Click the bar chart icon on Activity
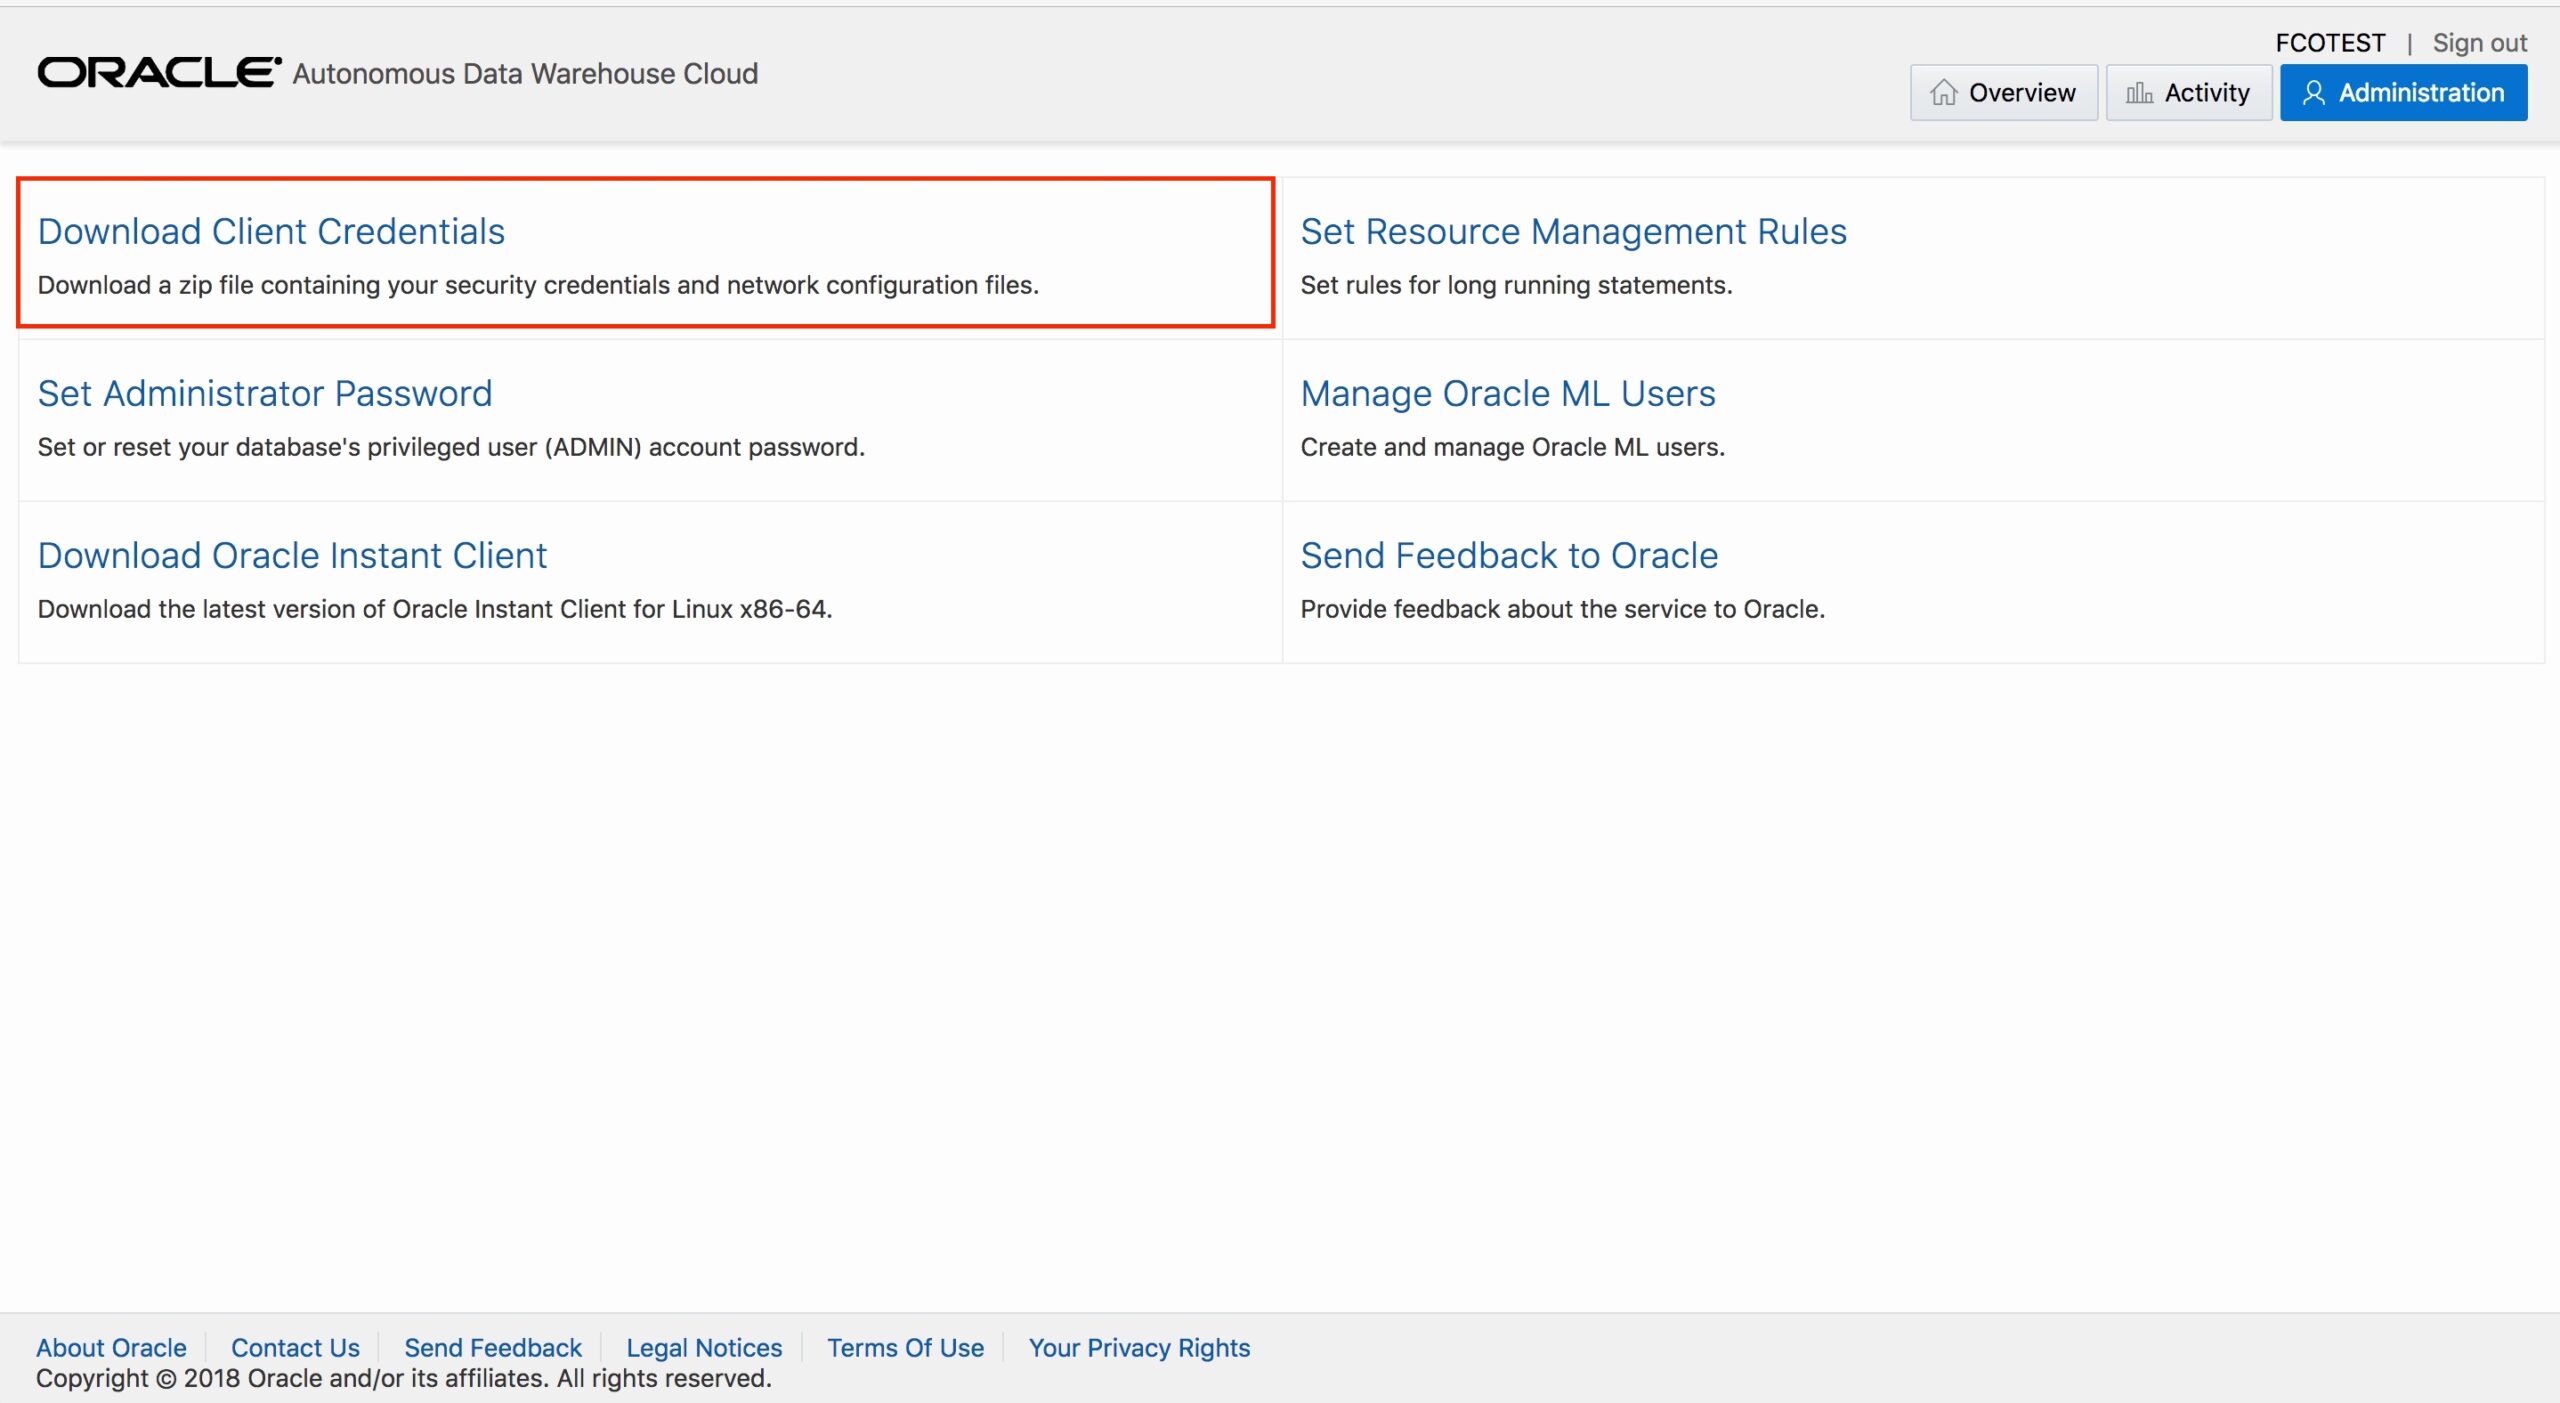The height and width of the screenshot is (1403, 2560). click(2139, 93)
